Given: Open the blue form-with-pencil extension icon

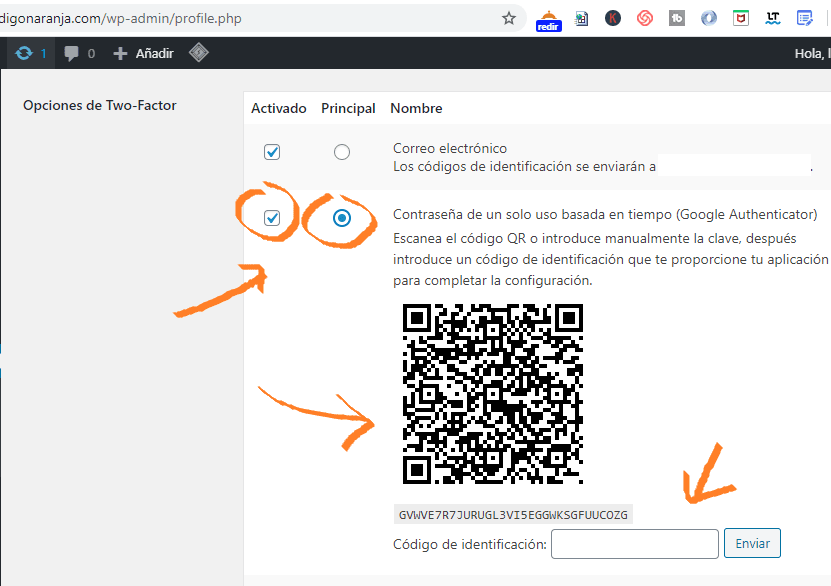Looking at the screenshot, I should tap(805, 19).
